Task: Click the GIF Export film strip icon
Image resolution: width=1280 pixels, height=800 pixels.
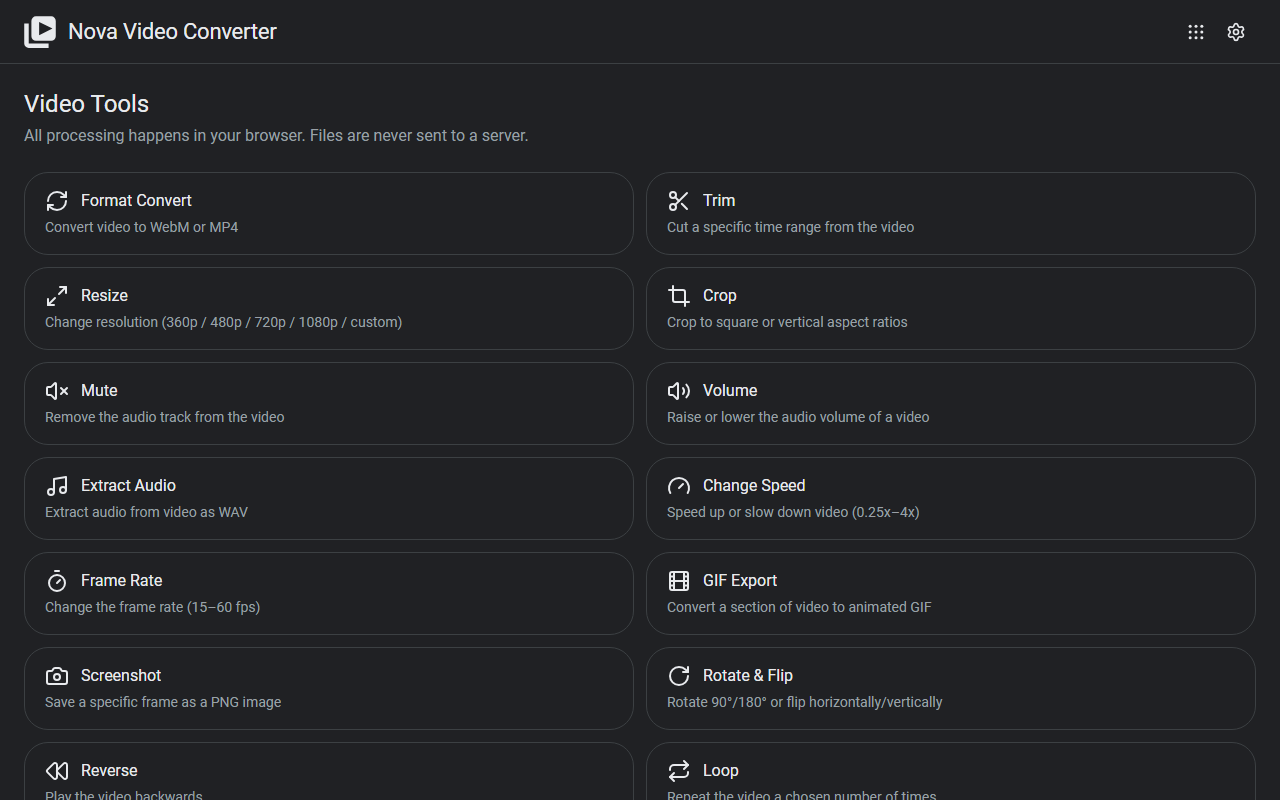Action: [x=679, y=581]
